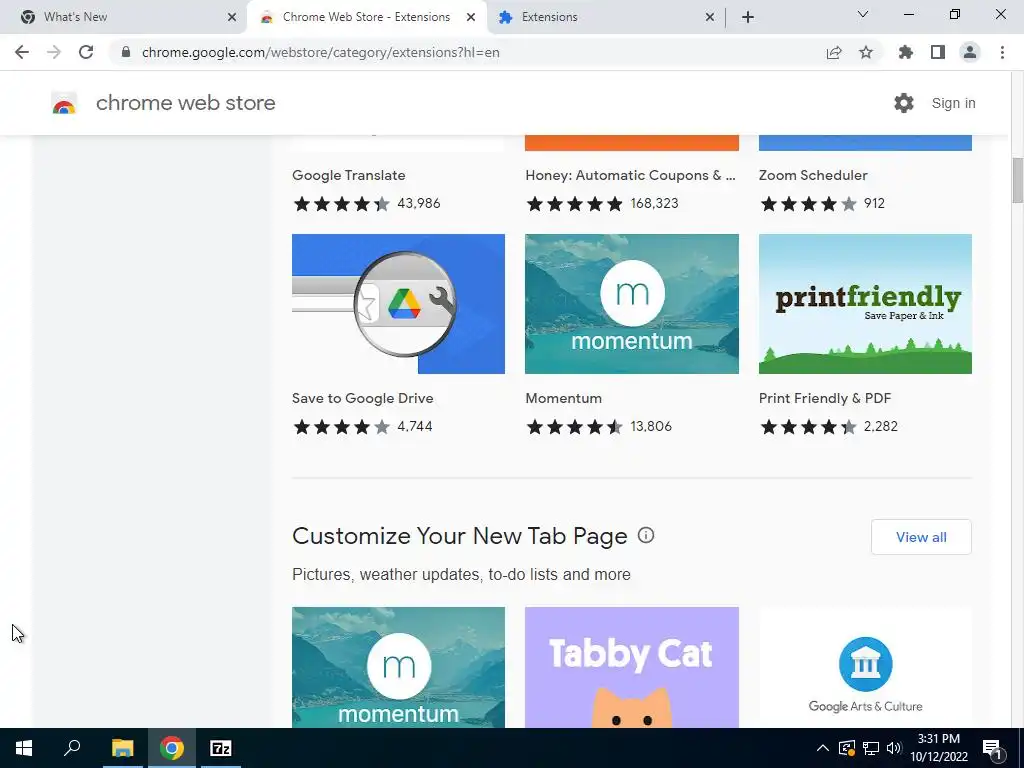Open the Google Translate extension title
The height and width of the screenshot is (768, 1024).
pyautogui.click(x=349, y=175)
